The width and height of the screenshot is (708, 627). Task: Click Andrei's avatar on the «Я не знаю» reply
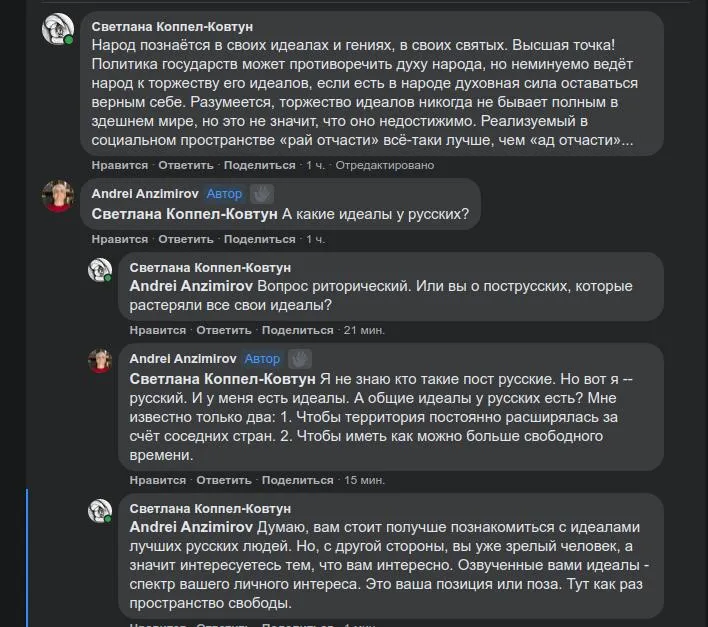[100, 360]
